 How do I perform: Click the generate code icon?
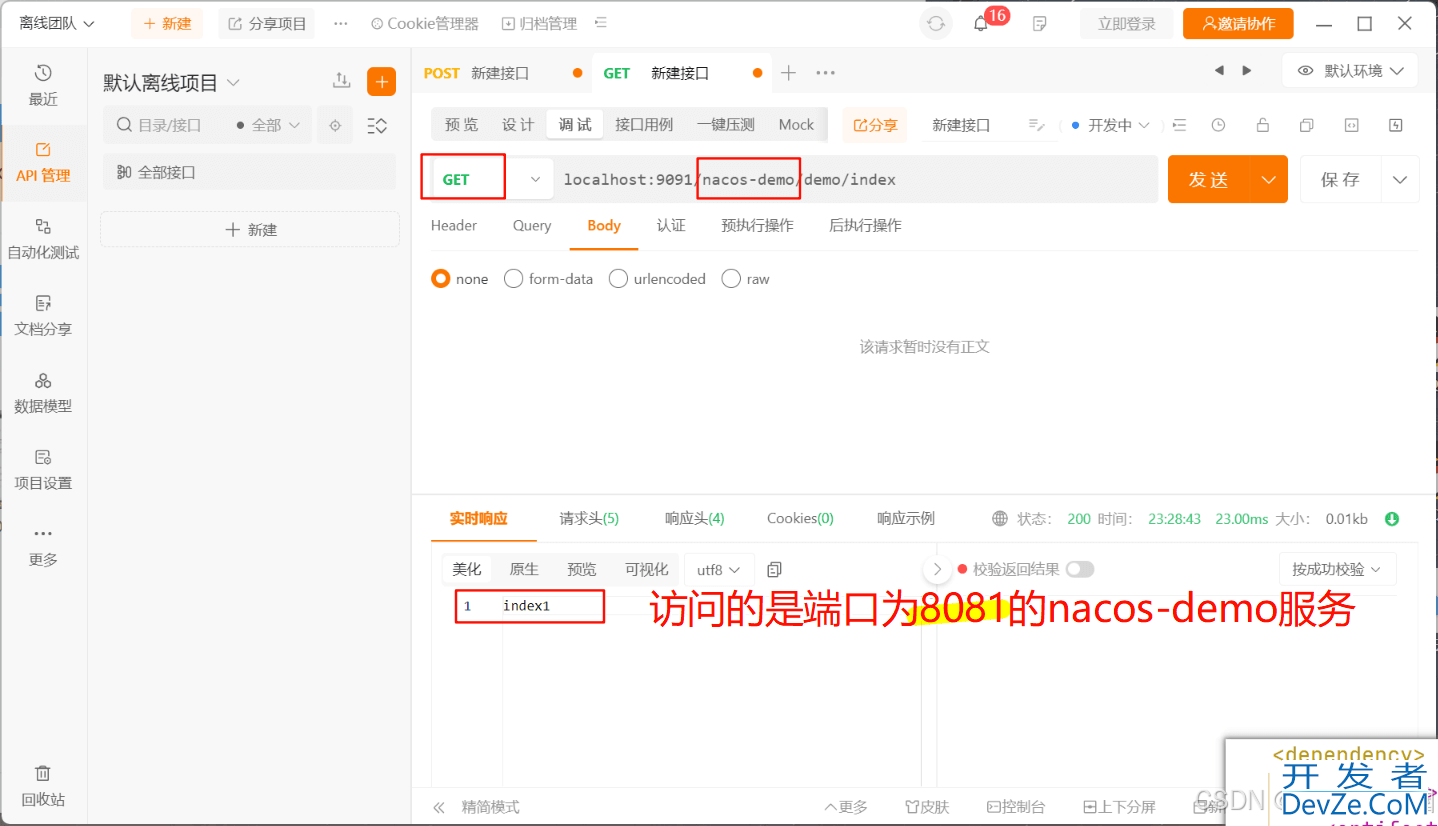coord(1351,125)
